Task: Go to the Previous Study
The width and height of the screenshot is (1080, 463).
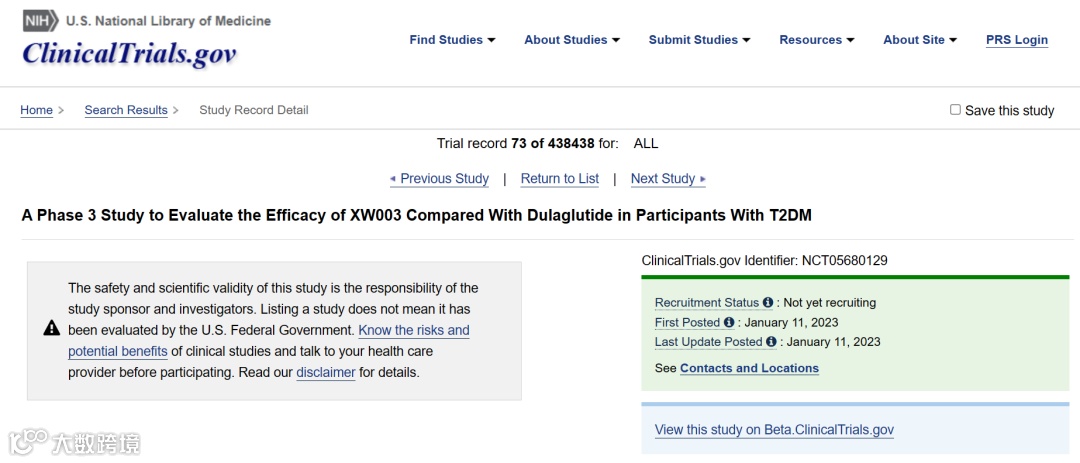Action: point(440,179)
